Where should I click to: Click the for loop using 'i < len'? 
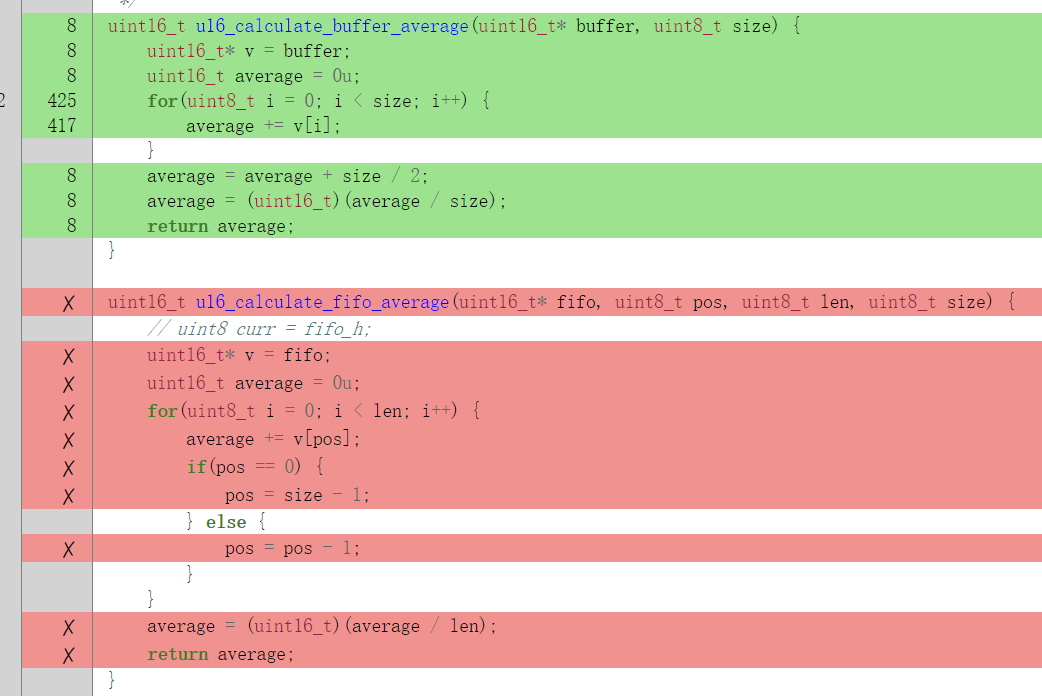(313, 411)
